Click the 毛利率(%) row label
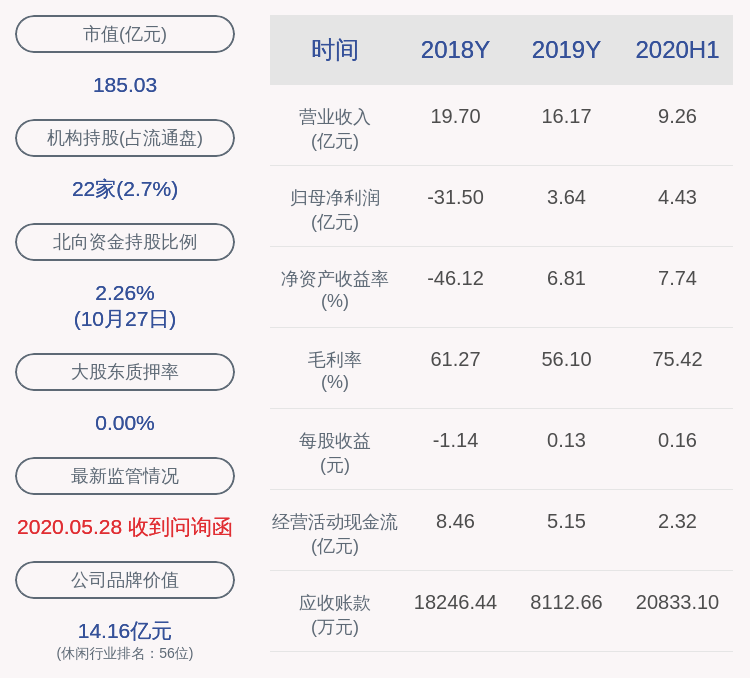Screen dimensions: 750x678 pyautogui.click(x=335, y=370)
